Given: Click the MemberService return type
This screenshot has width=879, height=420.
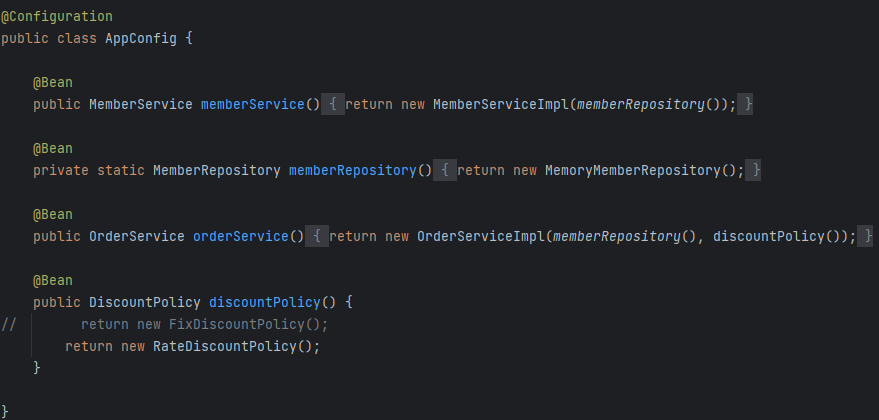Looking at the screenshot, I should click(x=141, y=104).
